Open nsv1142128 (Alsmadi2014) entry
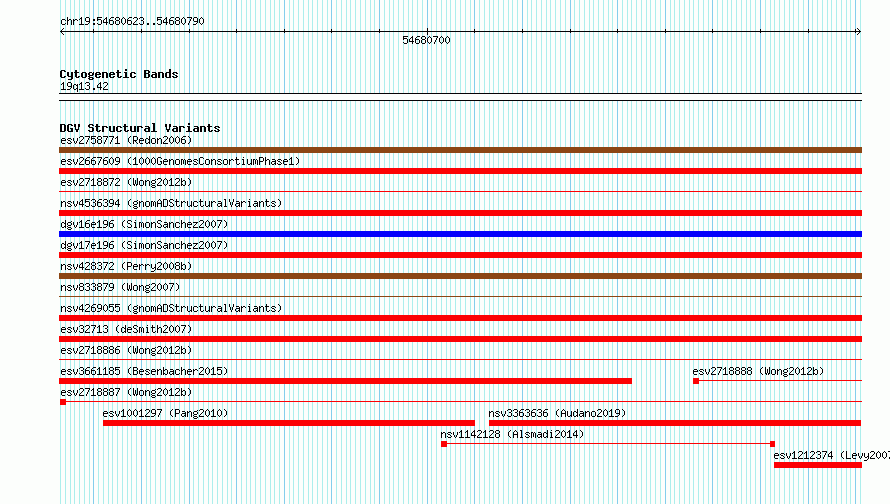 512,434
